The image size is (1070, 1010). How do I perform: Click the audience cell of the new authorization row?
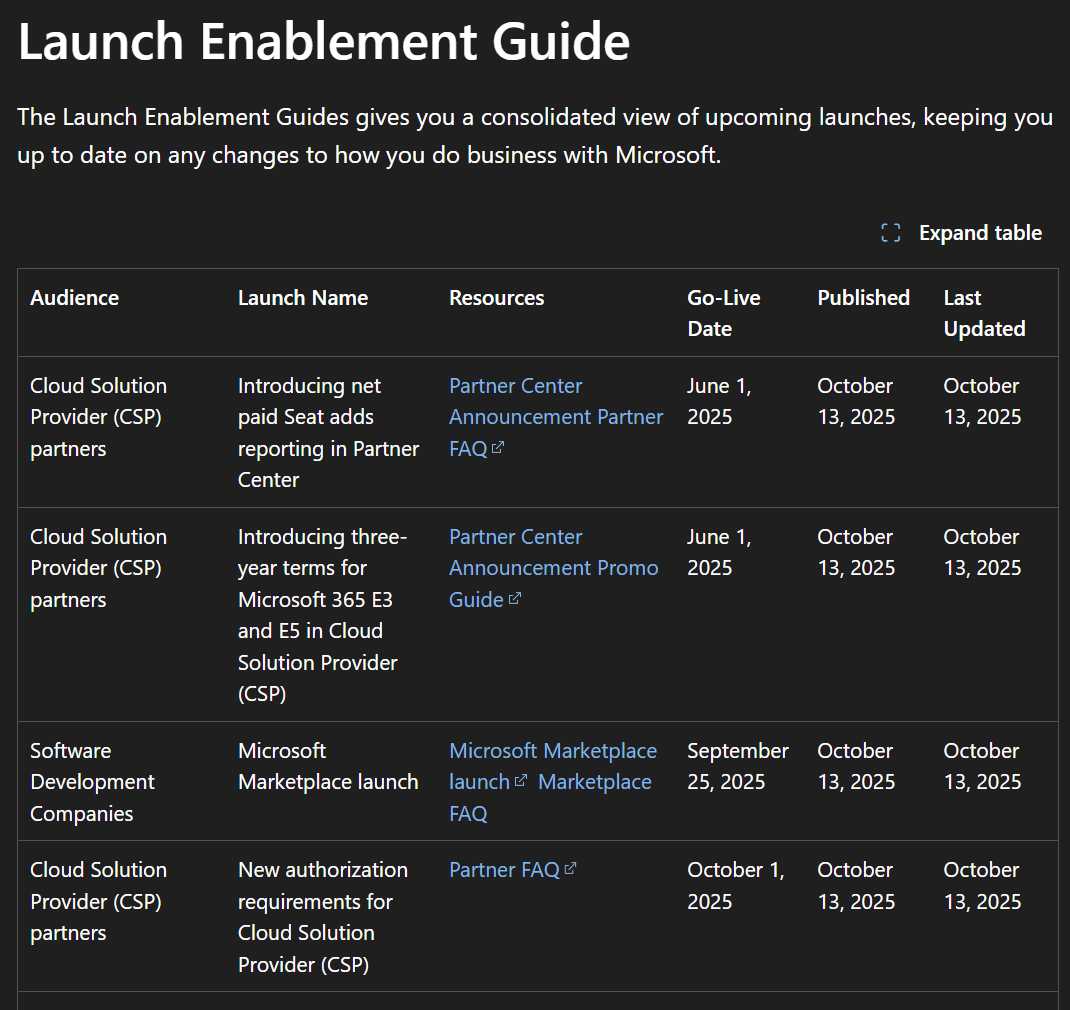(x=98, y=901)
